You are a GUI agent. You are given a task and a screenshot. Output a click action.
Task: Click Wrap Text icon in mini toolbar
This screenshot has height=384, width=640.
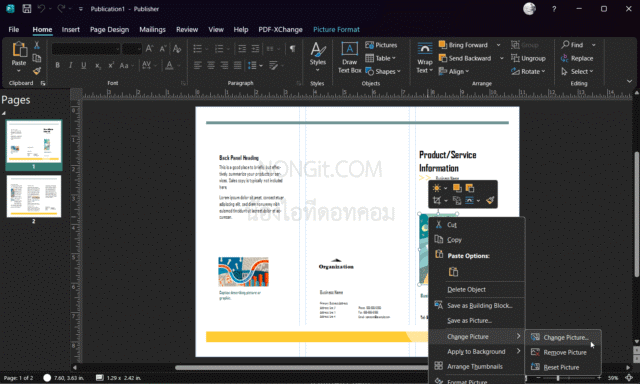pos(469,200)
